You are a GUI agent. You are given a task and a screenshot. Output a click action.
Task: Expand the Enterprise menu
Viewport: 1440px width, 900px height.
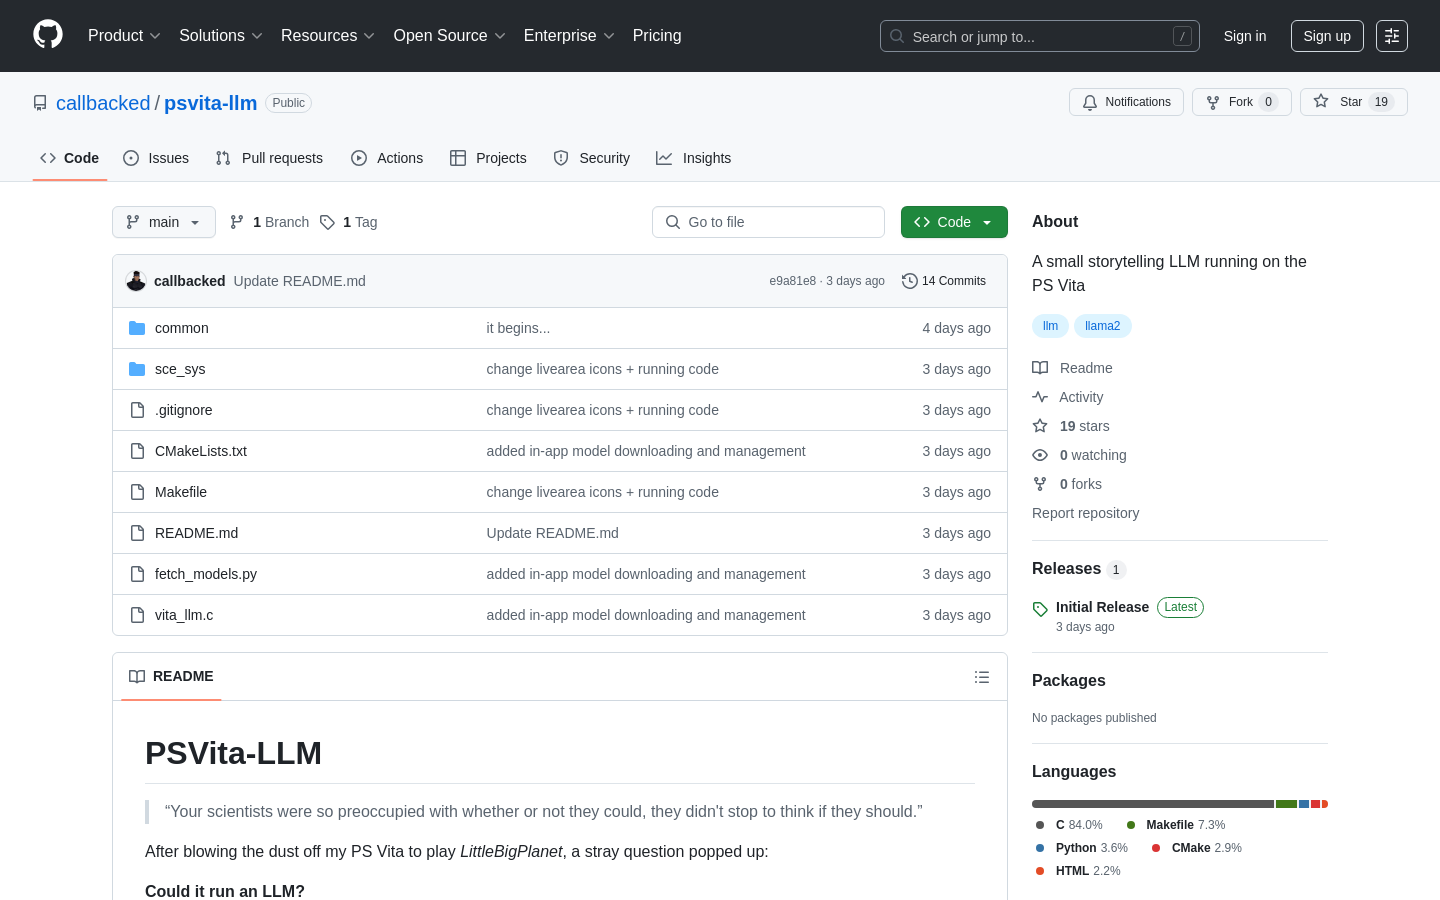point(569,36)
